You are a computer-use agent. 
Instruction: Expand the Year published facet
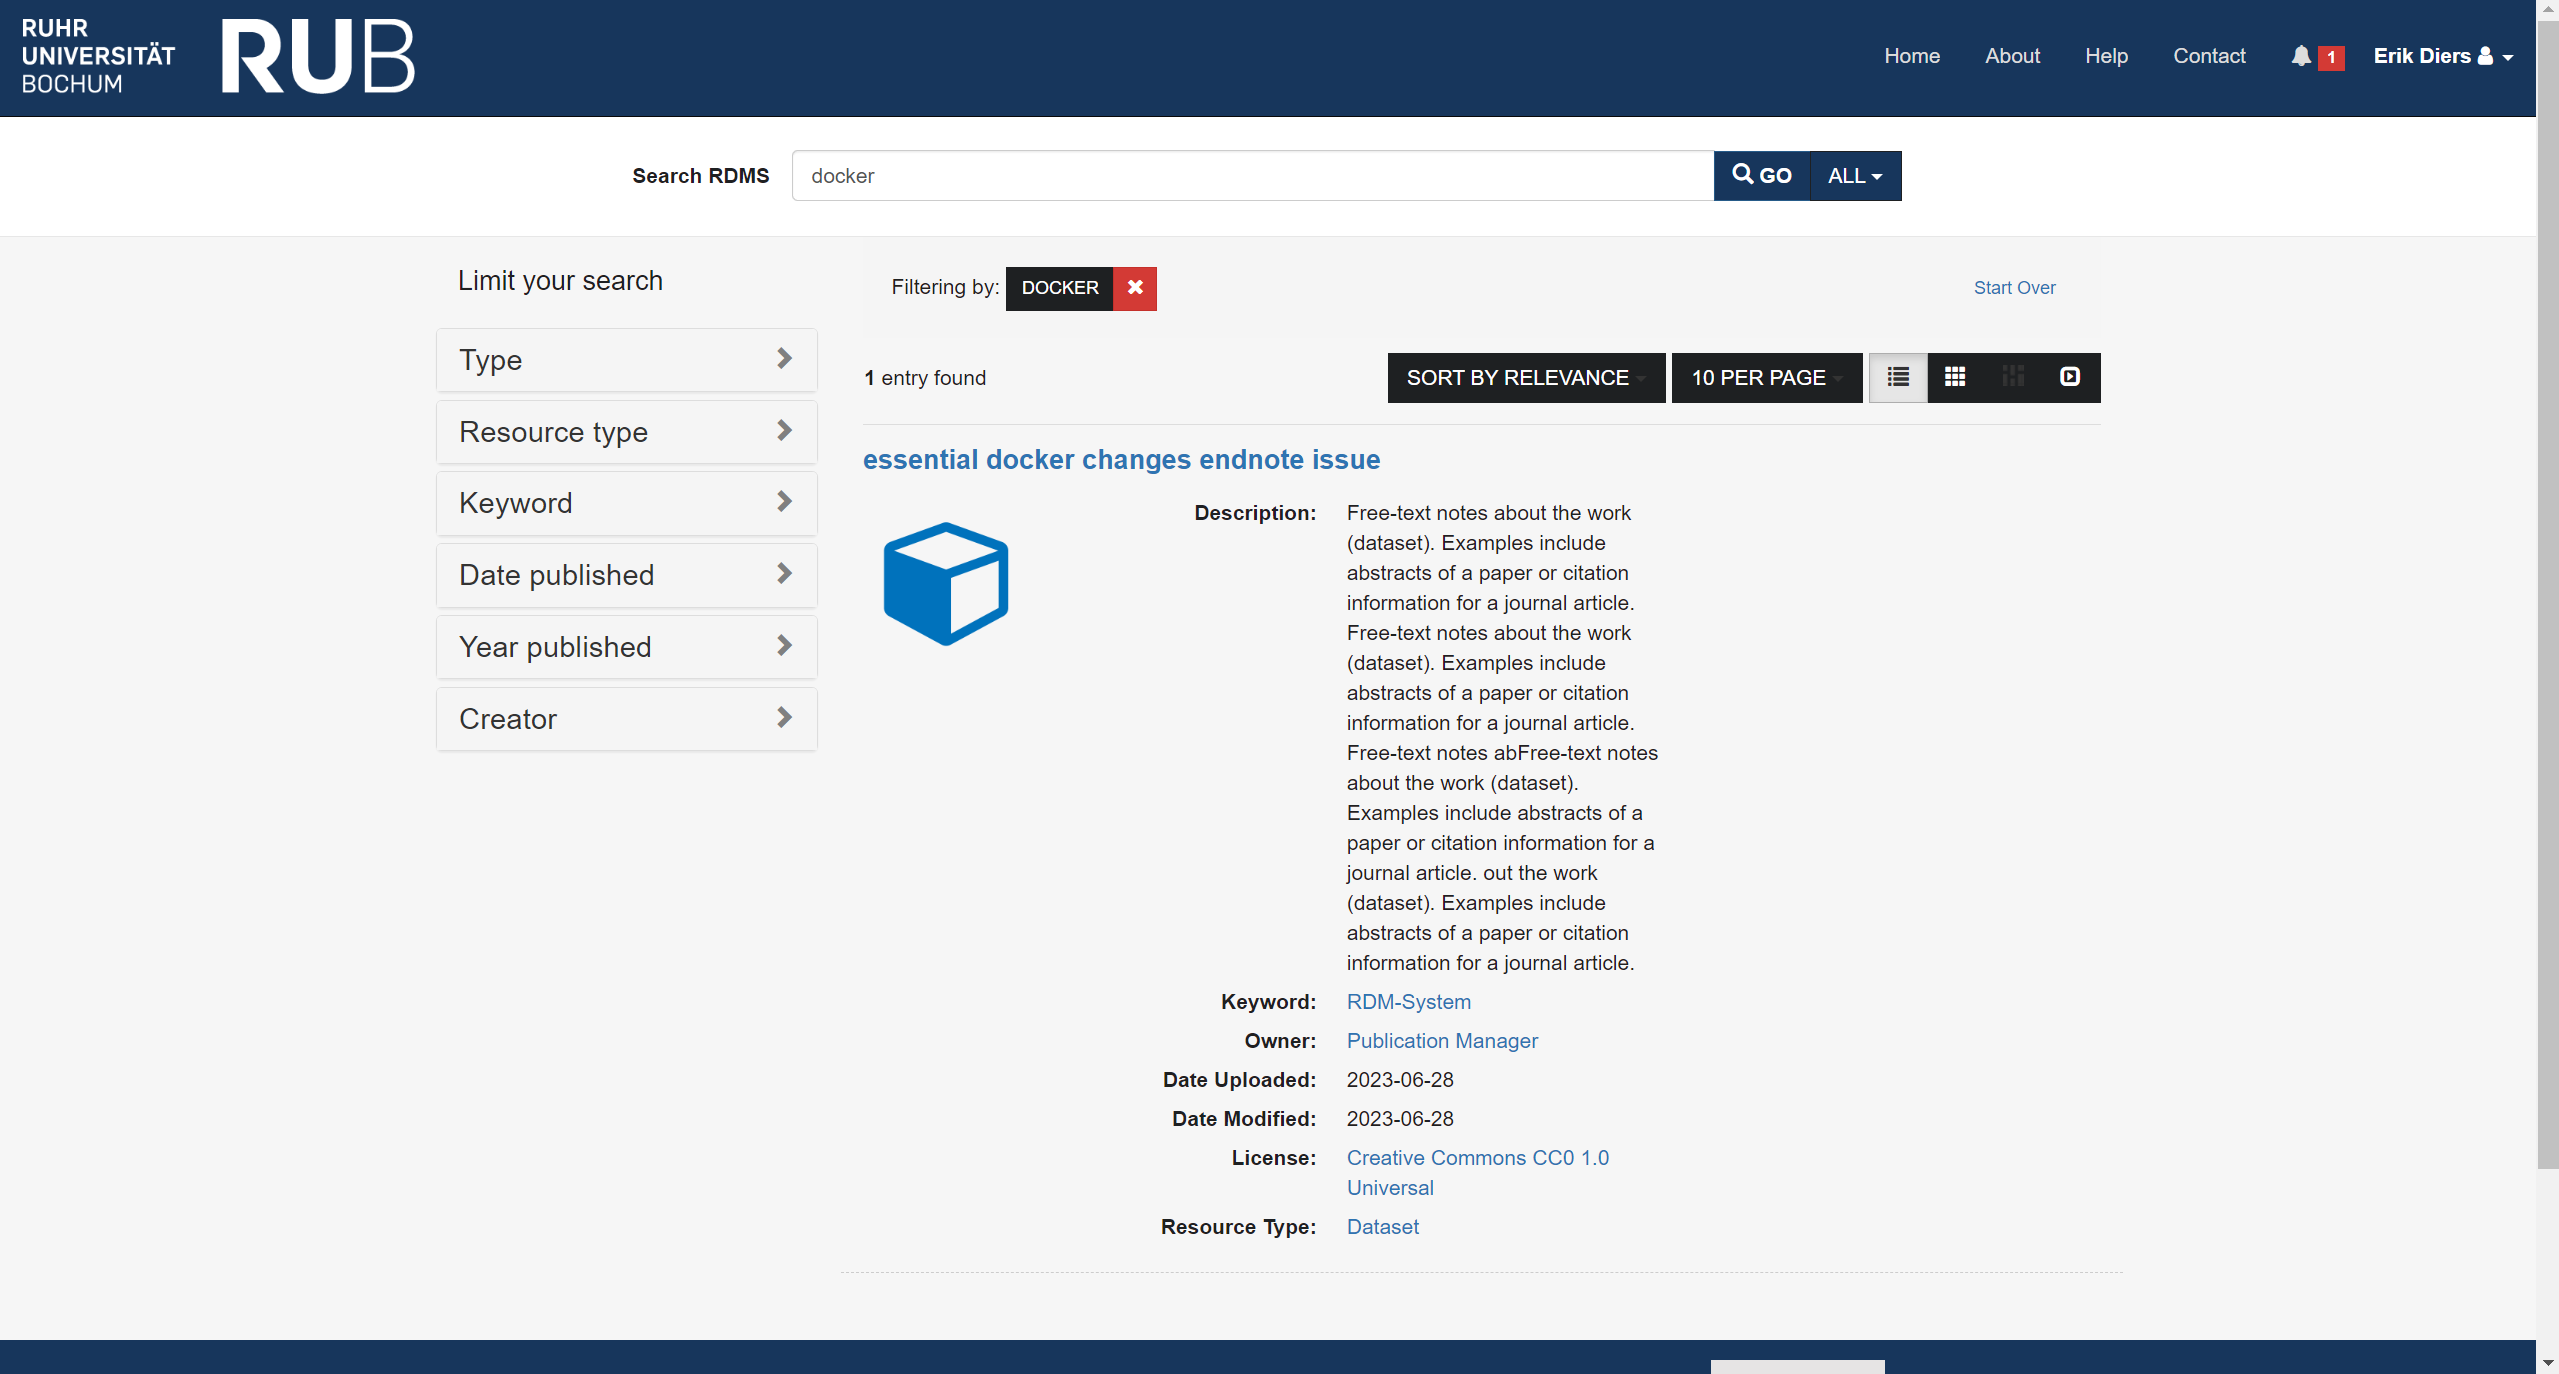click(627, 647)
